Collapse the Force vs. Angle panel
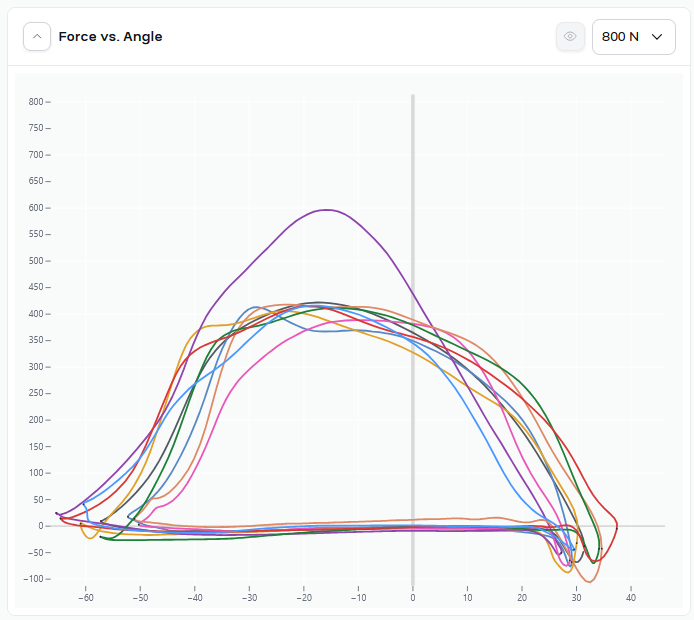 (x=37, y=36)
